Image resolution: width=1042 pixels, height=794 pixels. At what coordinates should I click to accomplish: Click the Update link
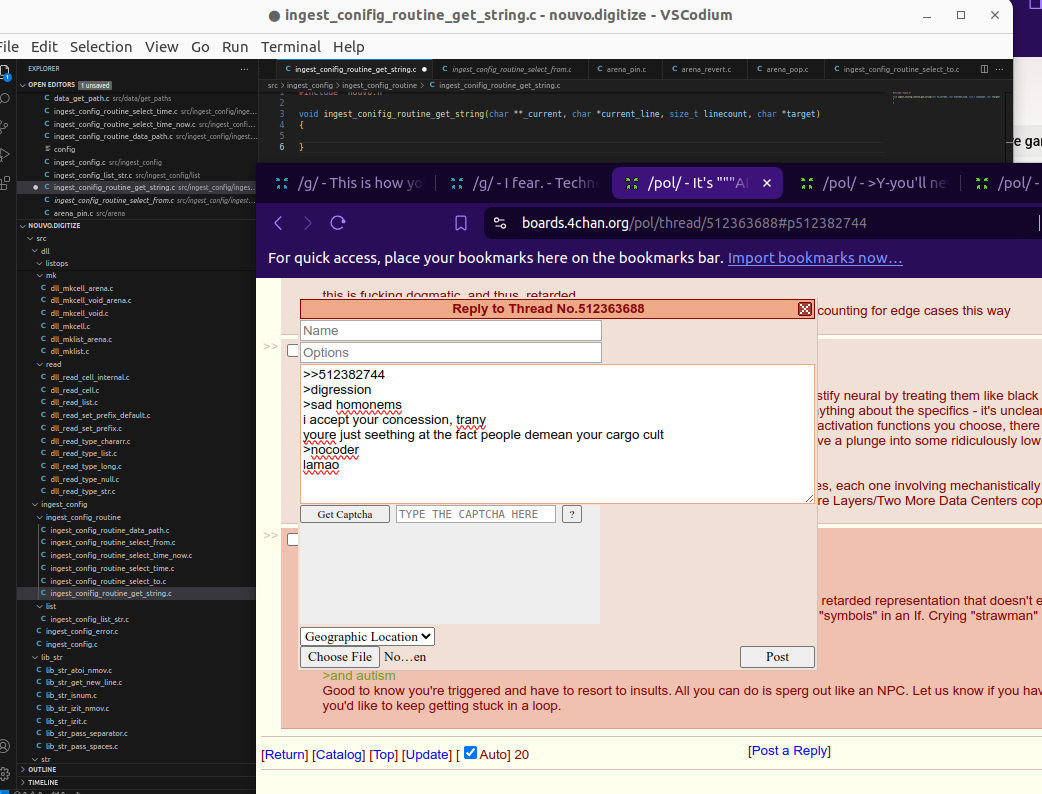[x=427, y=755]
